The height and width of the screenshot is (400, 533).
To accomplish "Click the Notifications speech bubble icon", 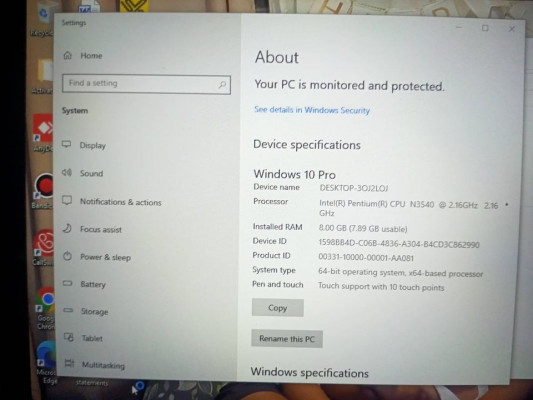I will point(67,201).
